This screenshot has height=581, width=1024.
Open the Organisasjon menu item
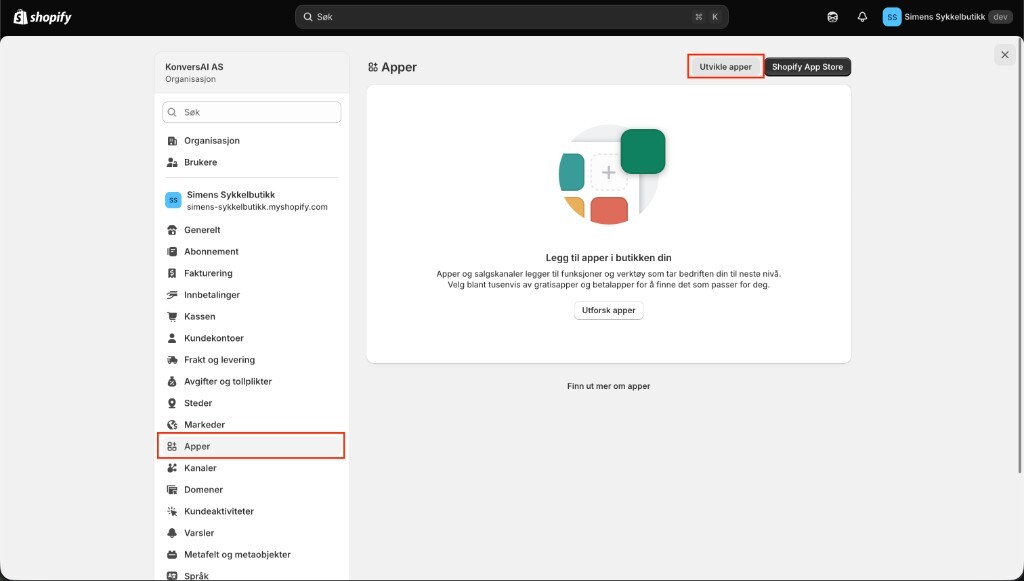point(251,141)
